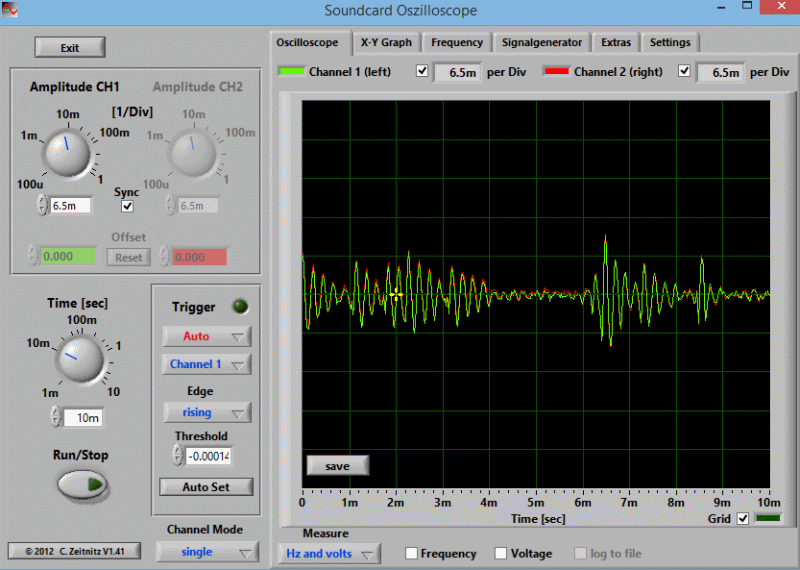This screenshot has height=570, width=800.
Task: Toggle the Grid checkbox
Action: [743, 519]
